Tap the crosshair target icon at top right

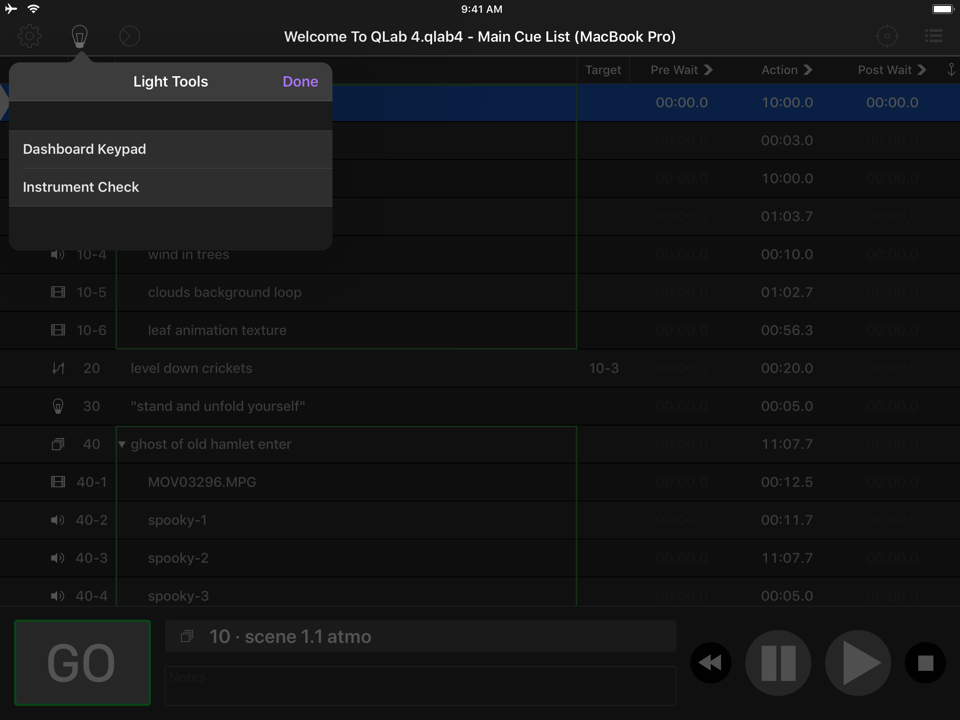tap(886, 37)
